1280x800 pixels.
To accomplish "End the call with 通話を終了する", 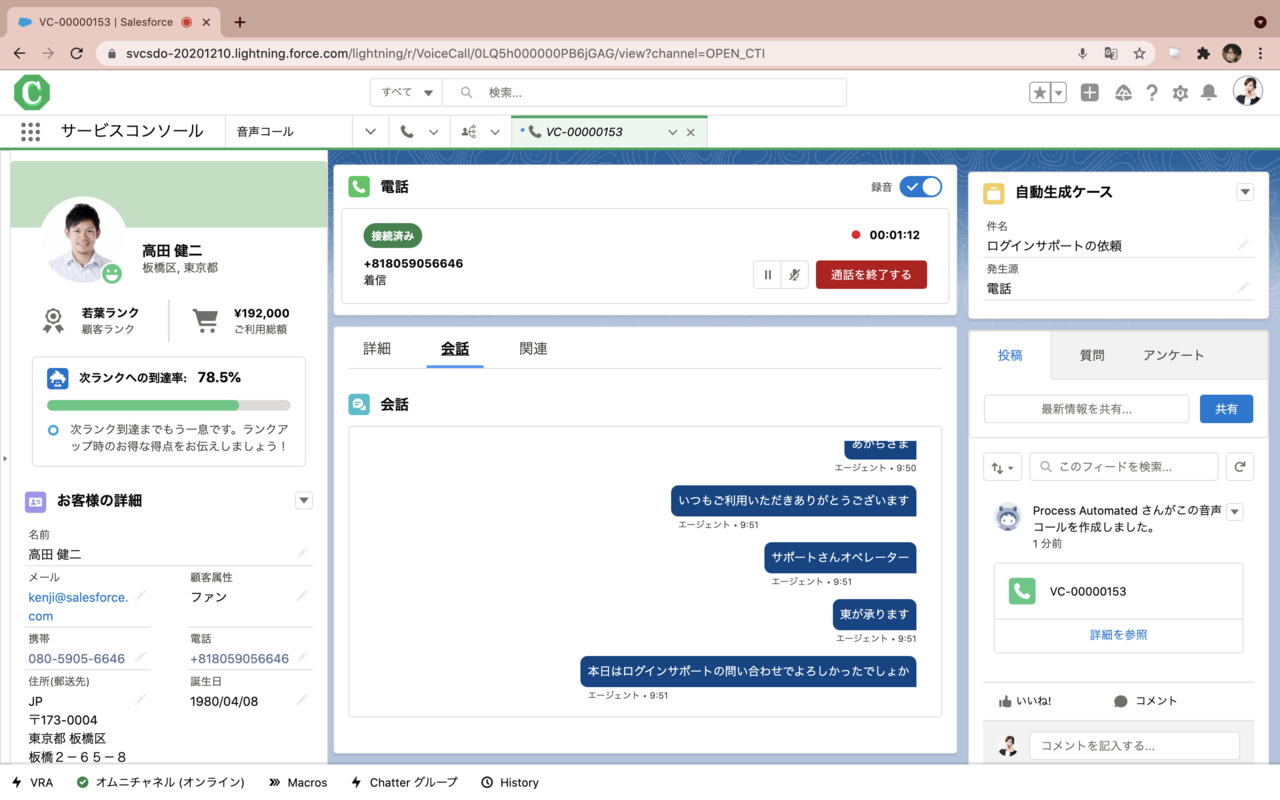I will pos(871,275).
